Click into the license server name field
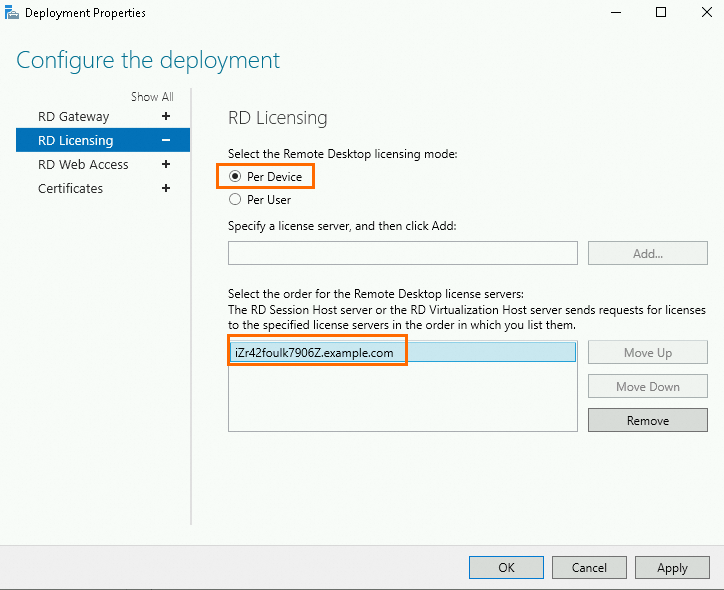The width and height of the screenshot is (724, 590). coord(403,253)
